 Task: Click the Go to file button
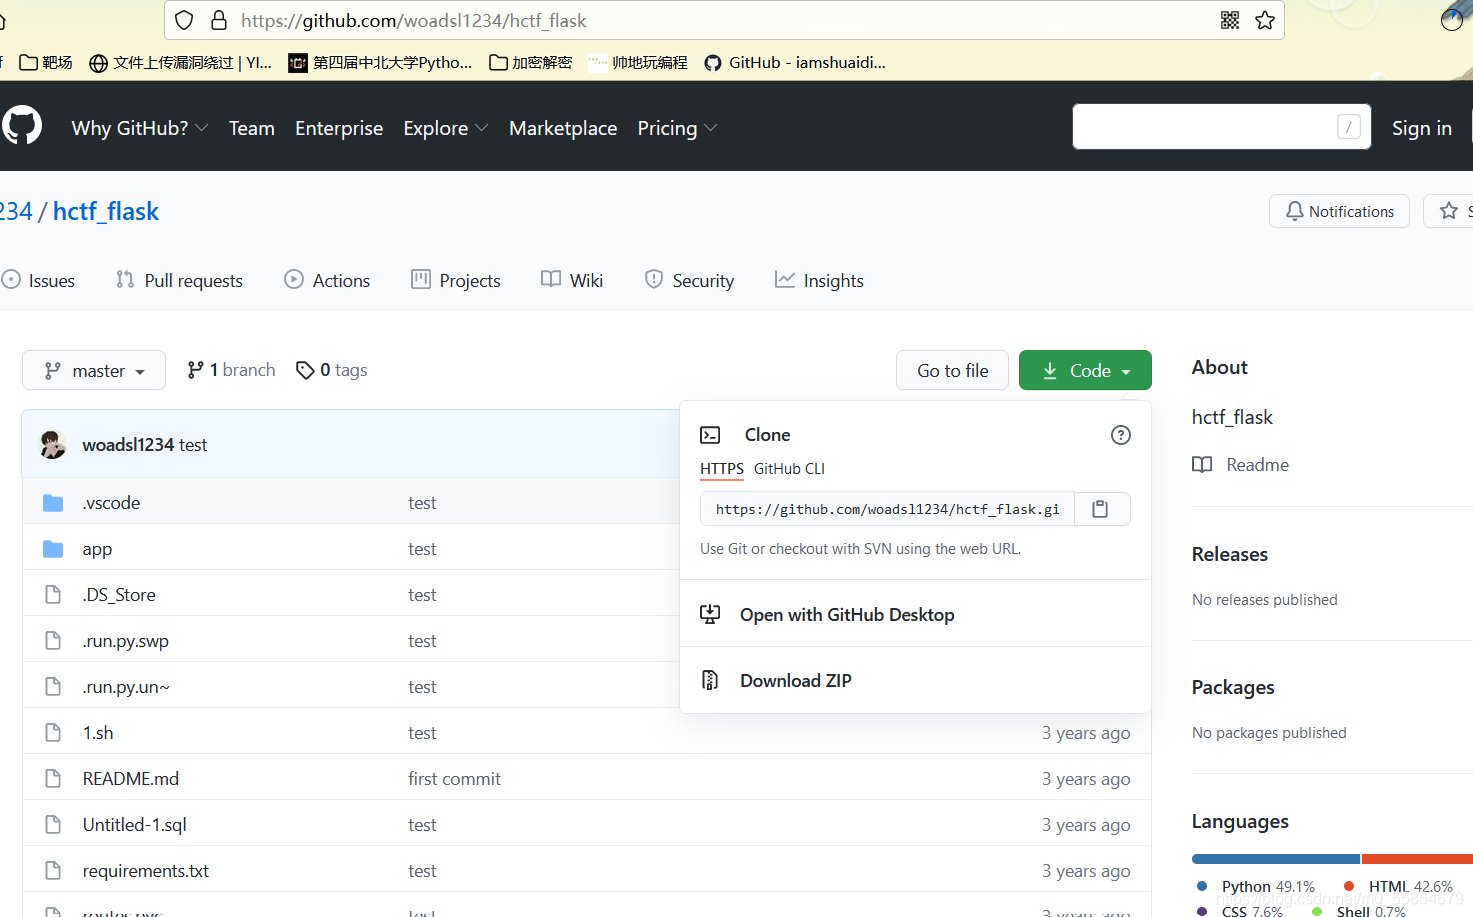953,370
